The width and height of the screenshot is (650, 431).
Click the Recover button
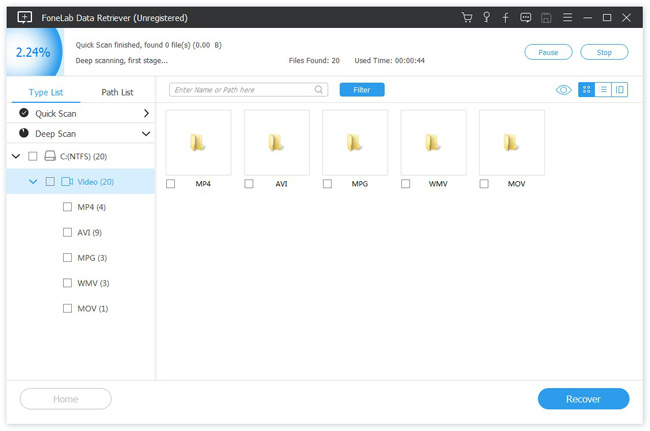click(x=583, y=399)
